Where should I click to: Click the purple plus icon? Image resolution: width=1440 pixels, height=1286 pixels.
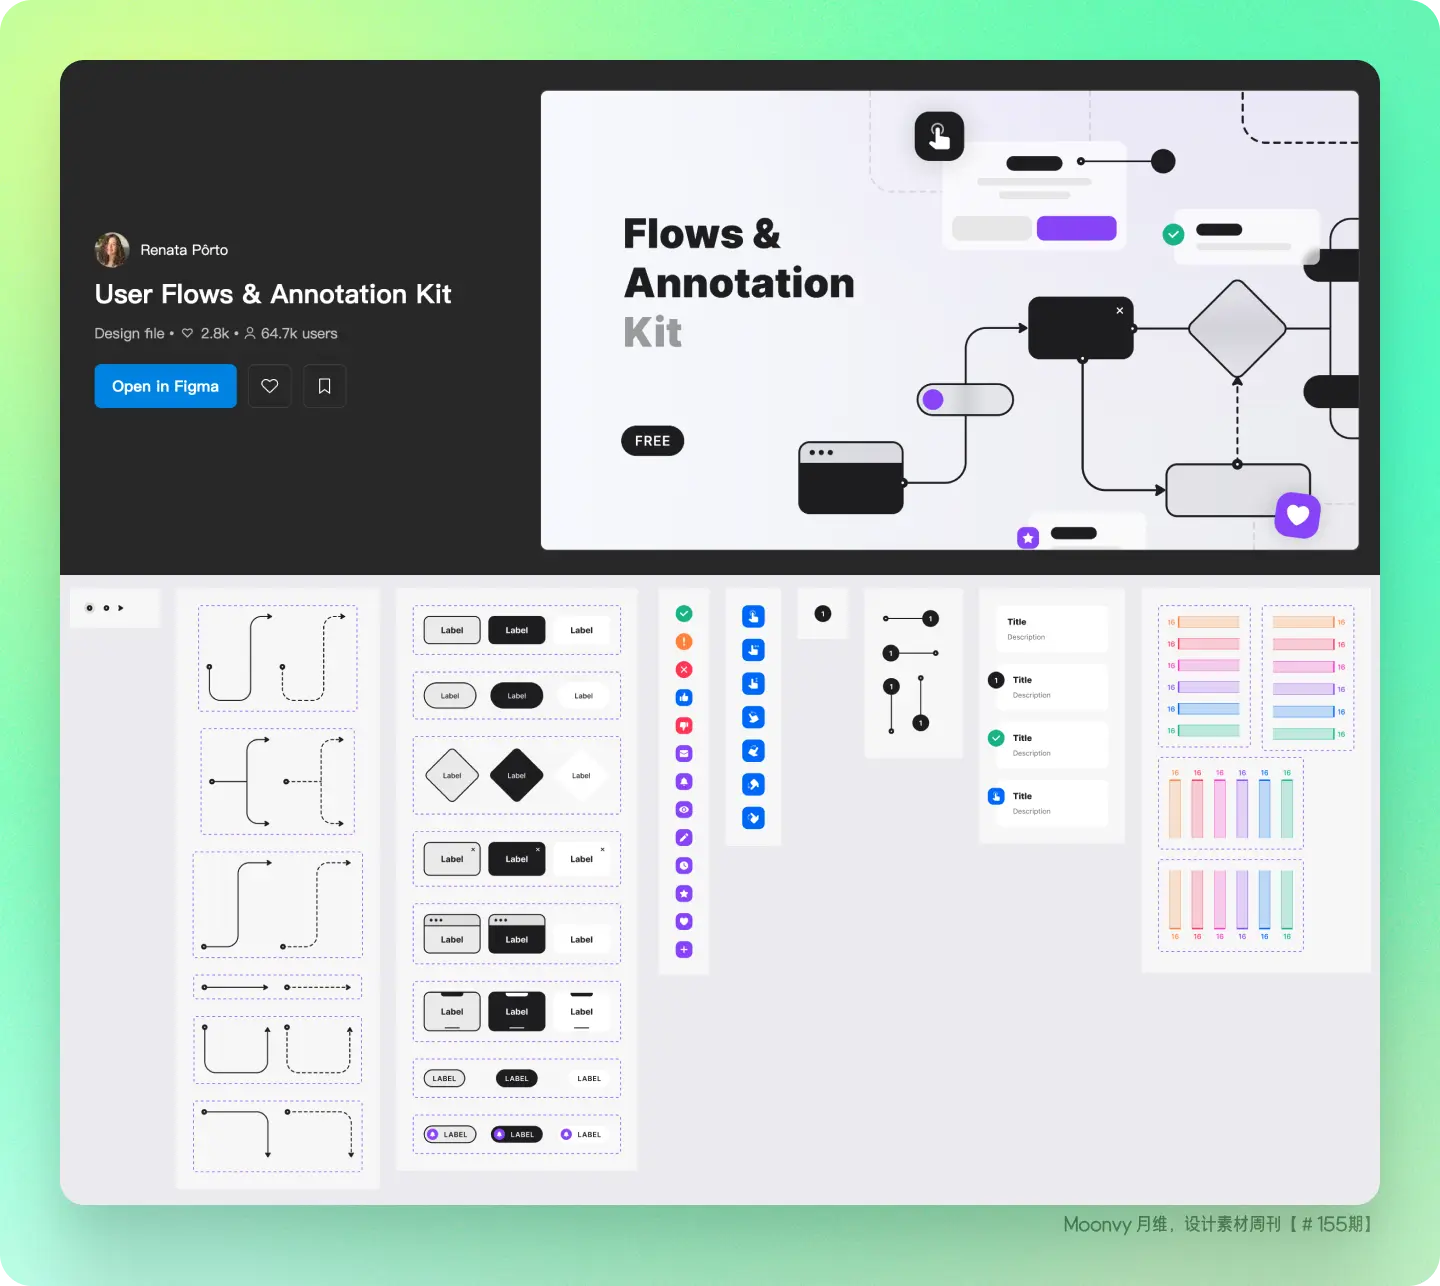click(x=684, y=950)
